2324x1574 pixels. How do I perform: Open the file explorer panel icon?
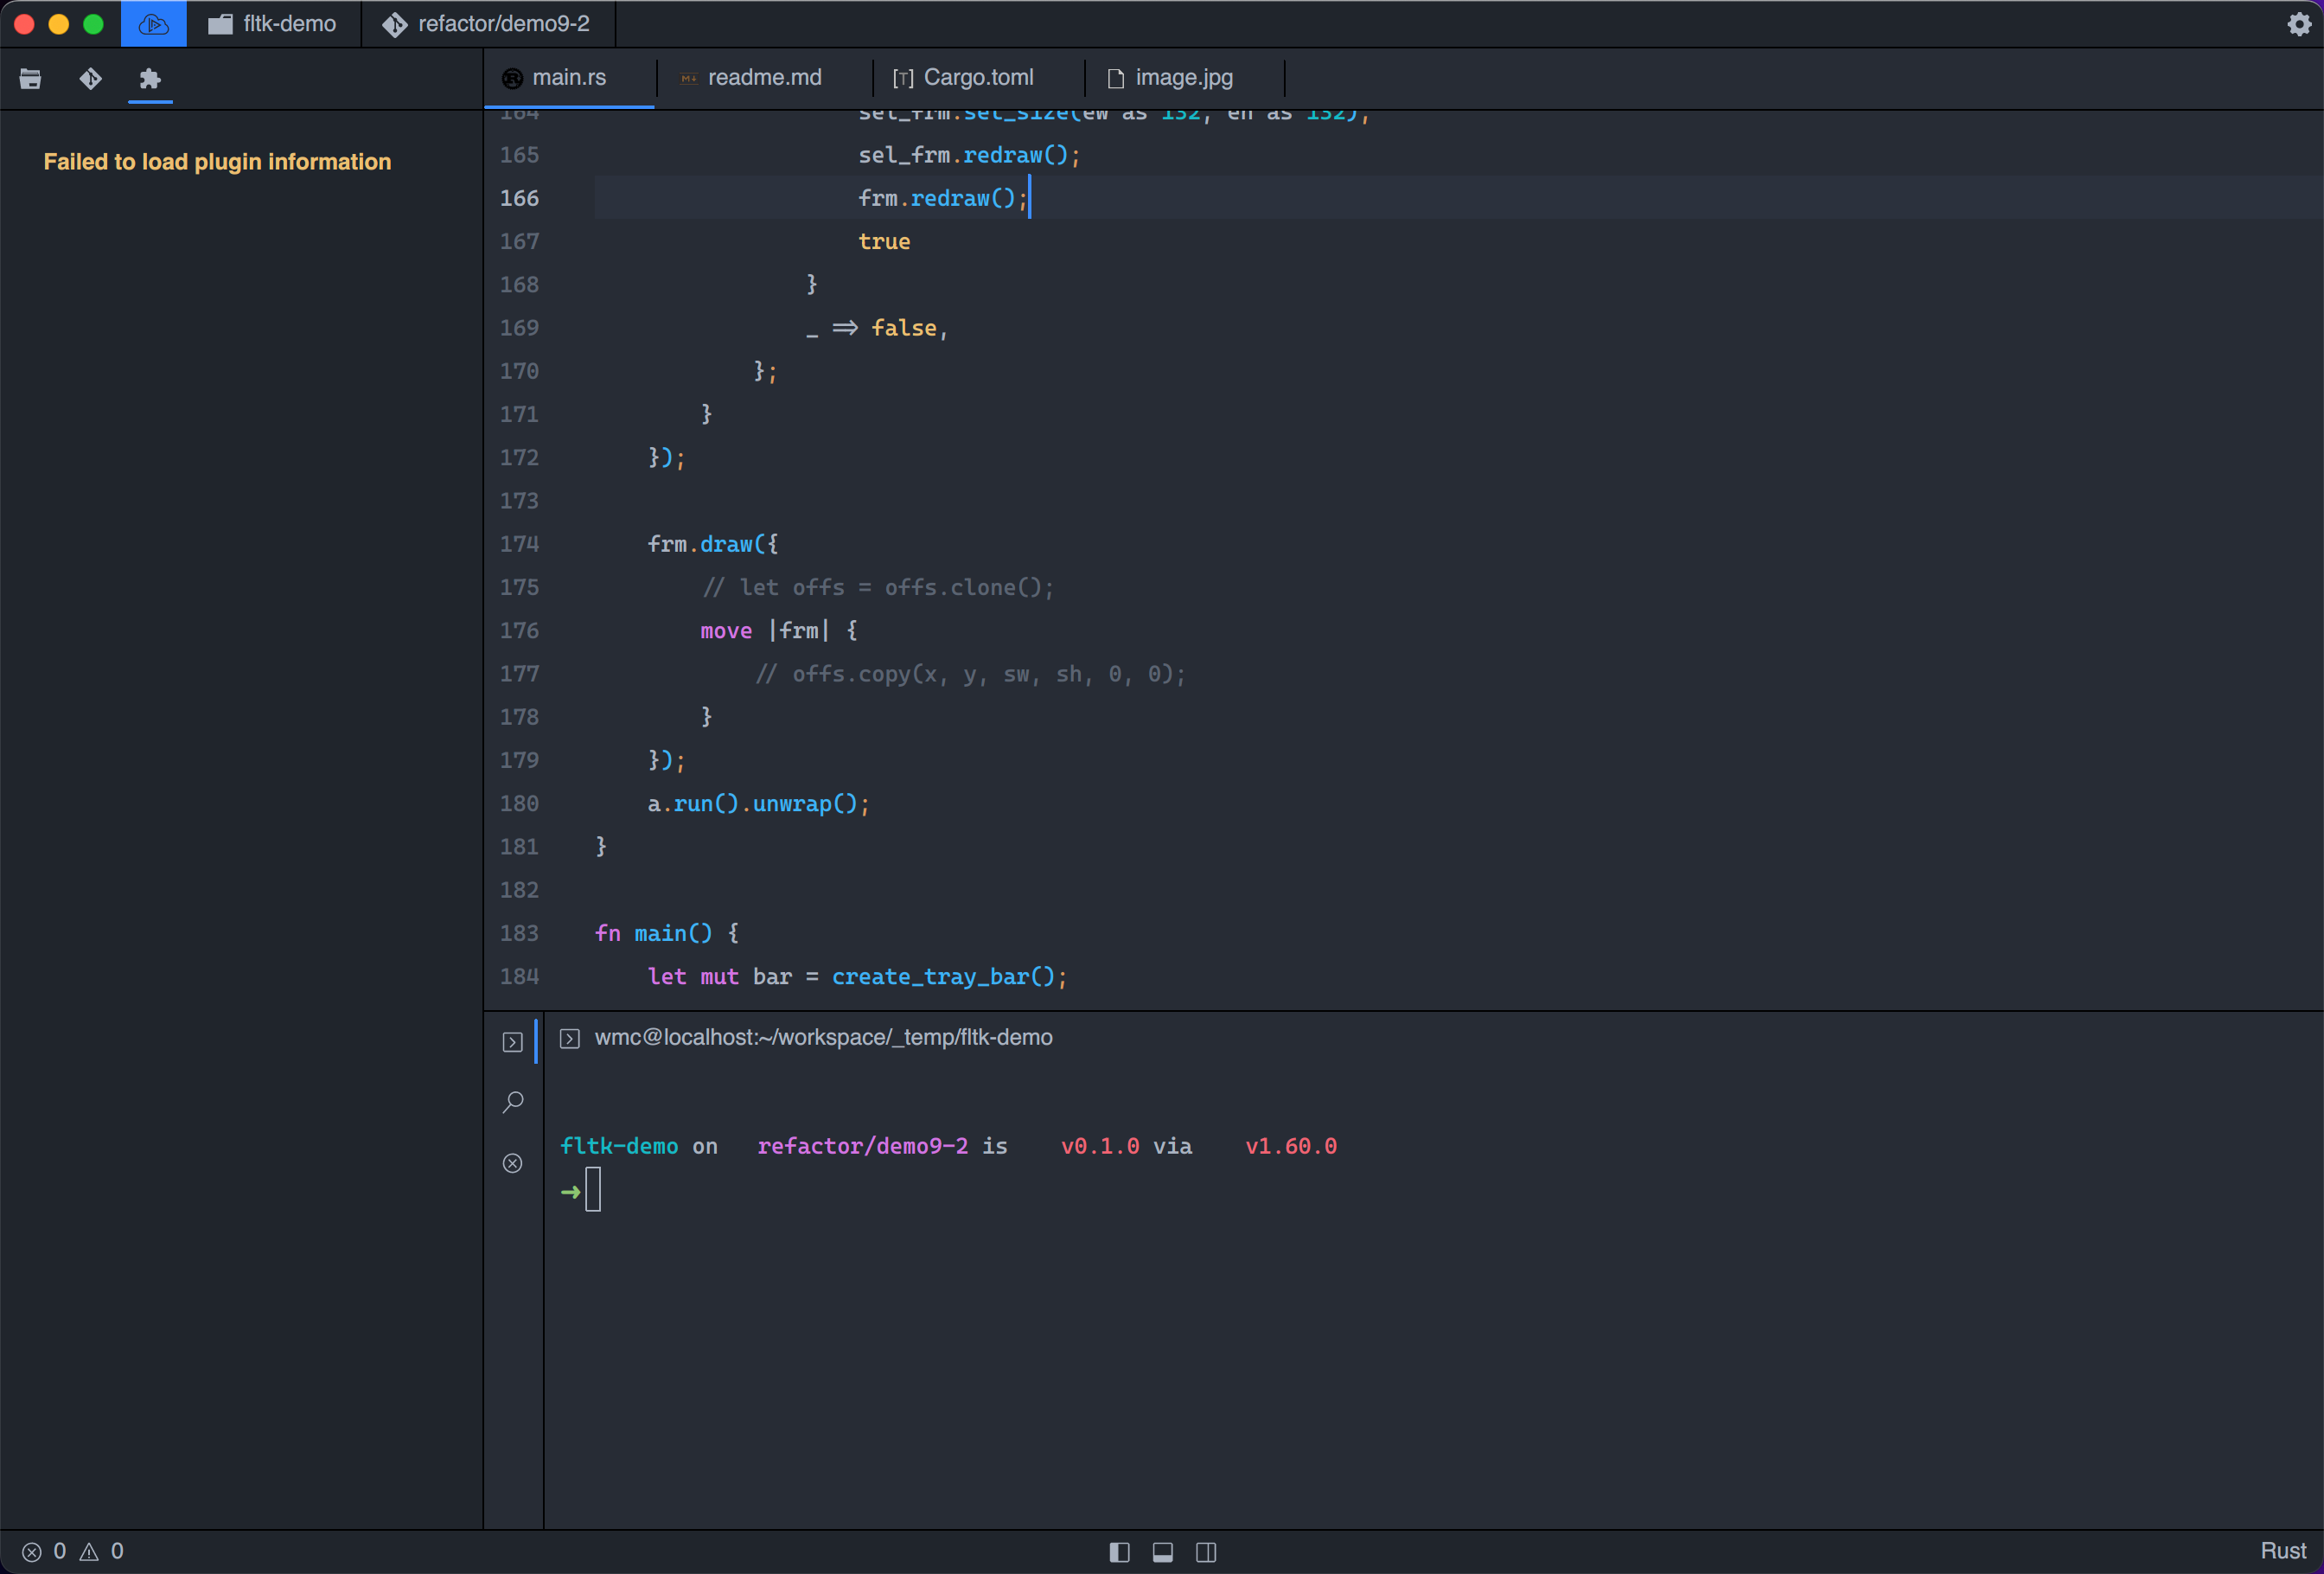[x=30, y=79]
